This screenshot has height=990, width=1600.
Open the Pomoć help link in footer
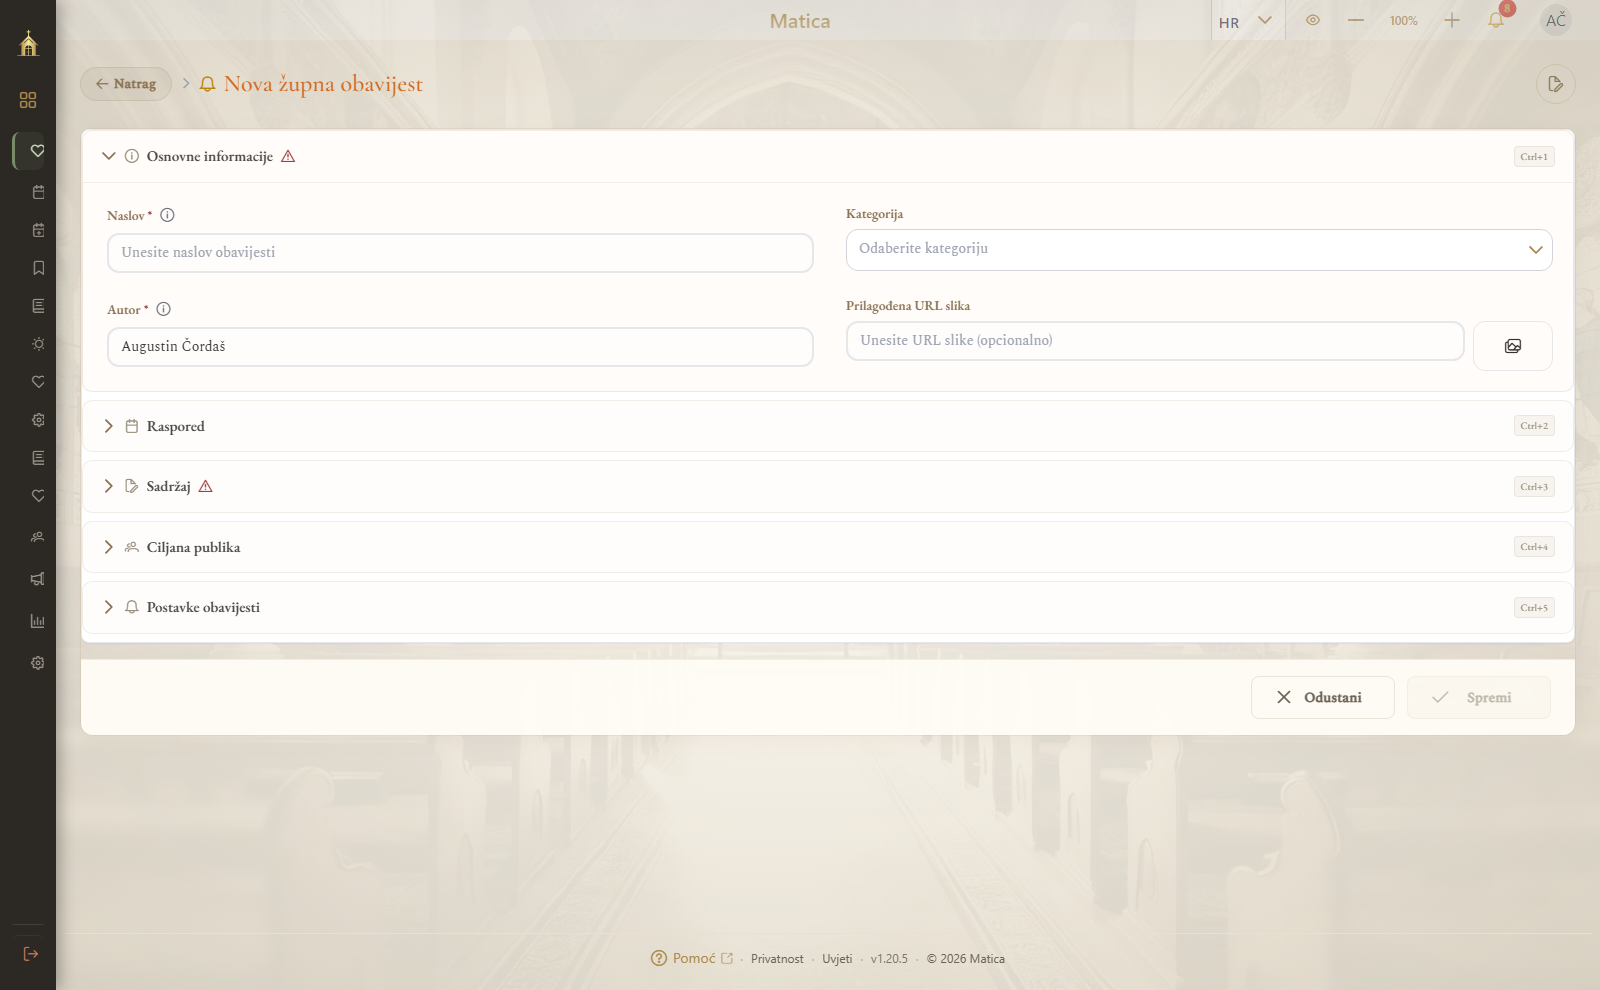pos(692,958)
